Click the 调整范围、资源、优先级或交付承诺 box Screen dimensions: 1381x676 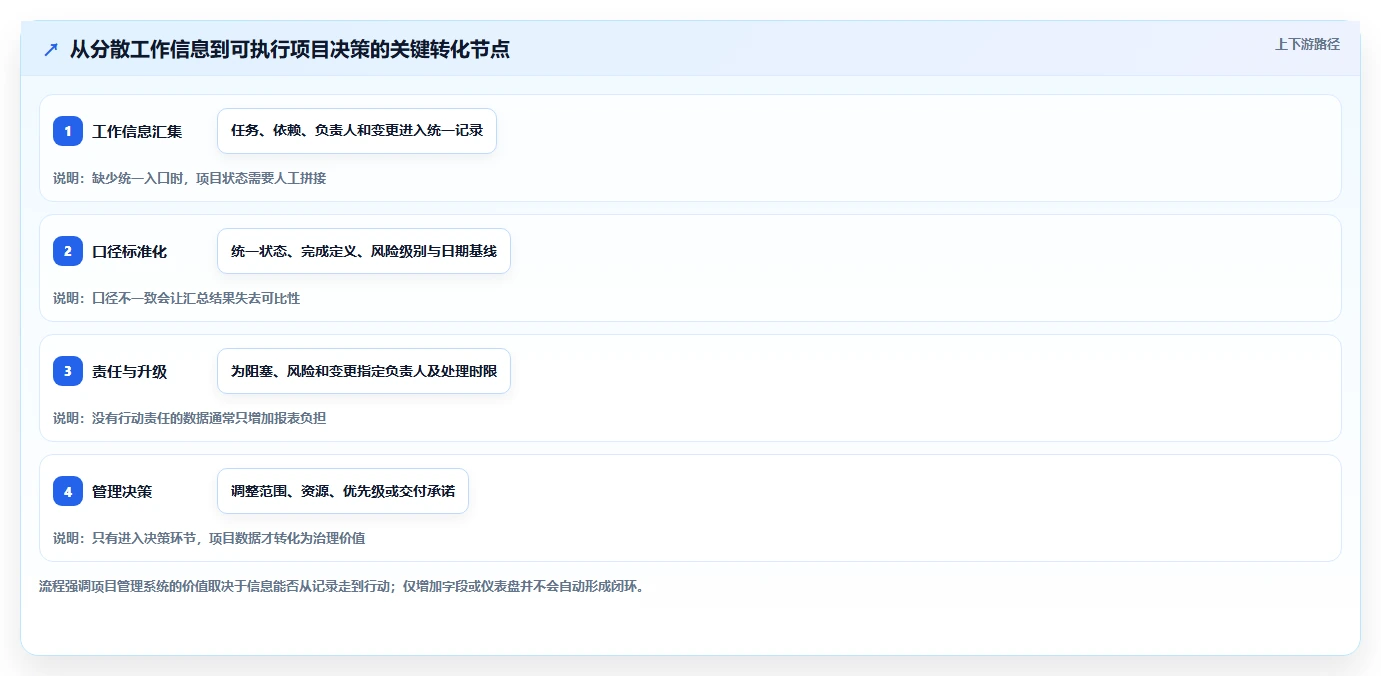pos(343,491)
